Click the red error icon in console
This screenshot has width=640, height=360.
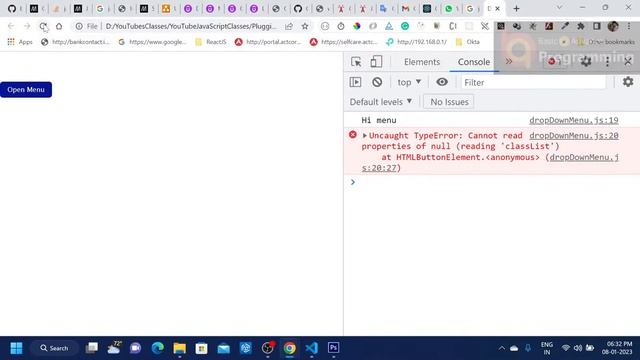click(353, 135)
